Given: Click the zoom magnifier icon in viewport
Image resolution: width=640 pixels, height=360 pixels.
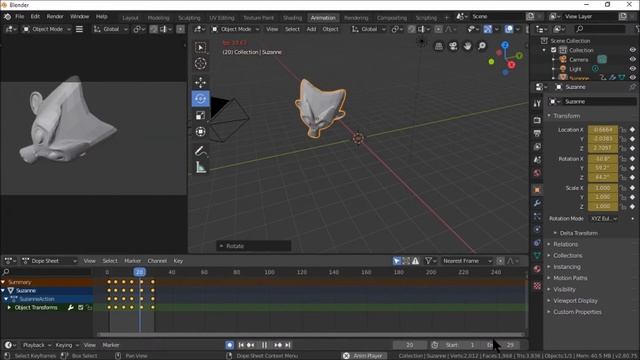Looking at the screenshot, I should (x=482, y=46).
